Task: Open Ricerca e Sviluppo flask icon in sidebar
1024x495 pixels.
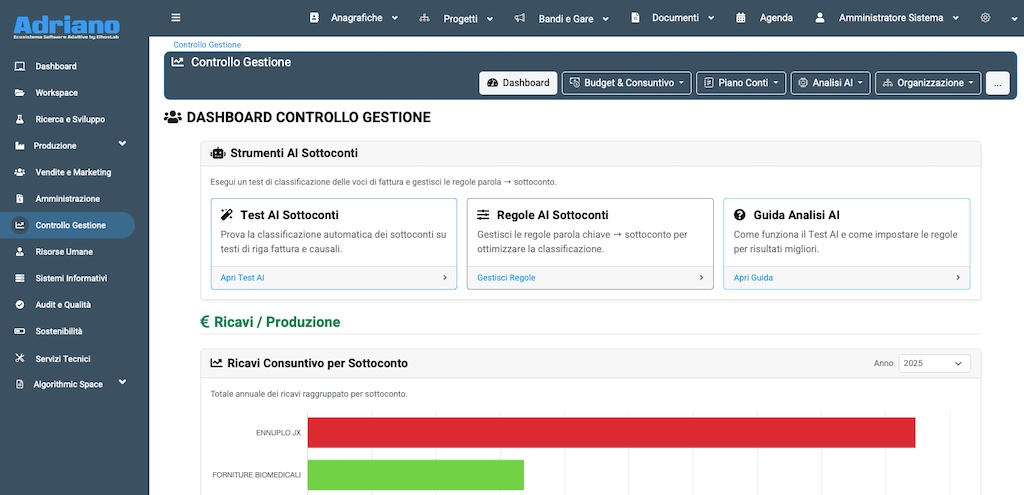Action: point(20,119)
